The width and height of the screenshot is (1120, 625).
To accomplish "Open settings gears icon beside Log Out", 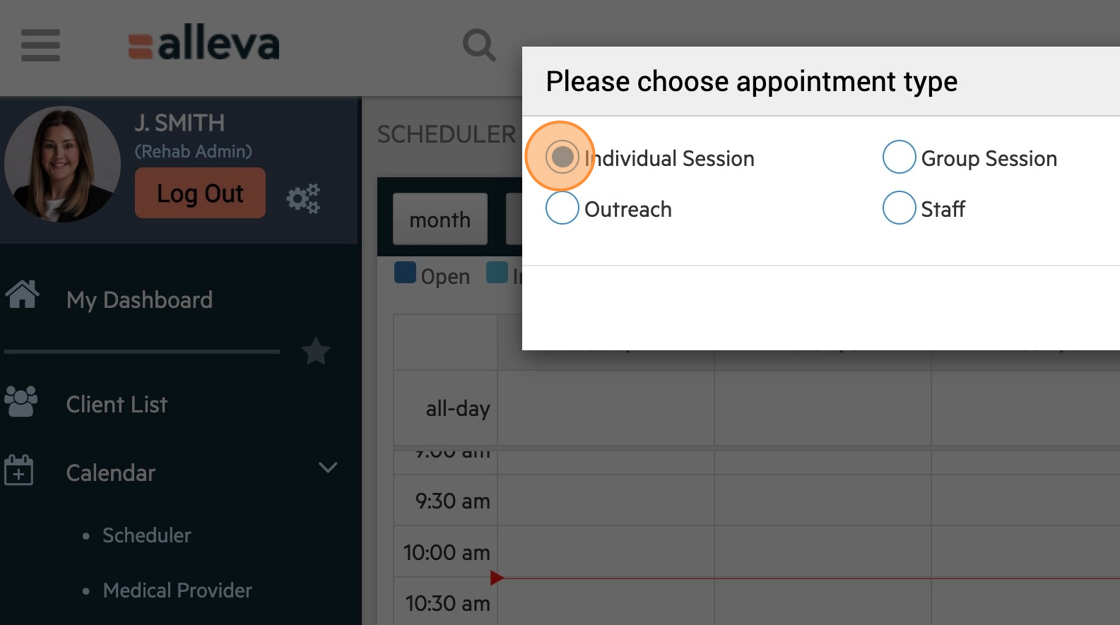I will pyautogui.click(x=303, y=198).
